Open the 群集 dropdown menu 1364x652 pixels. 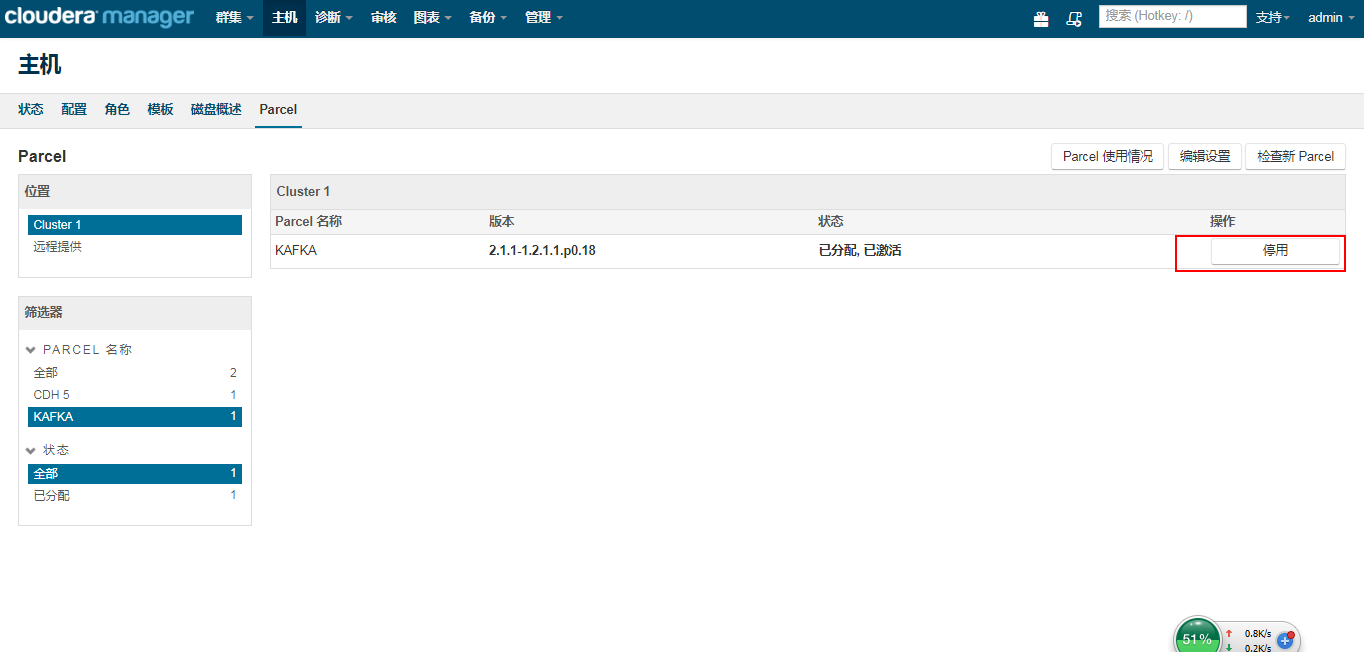[x=235, y=18]
